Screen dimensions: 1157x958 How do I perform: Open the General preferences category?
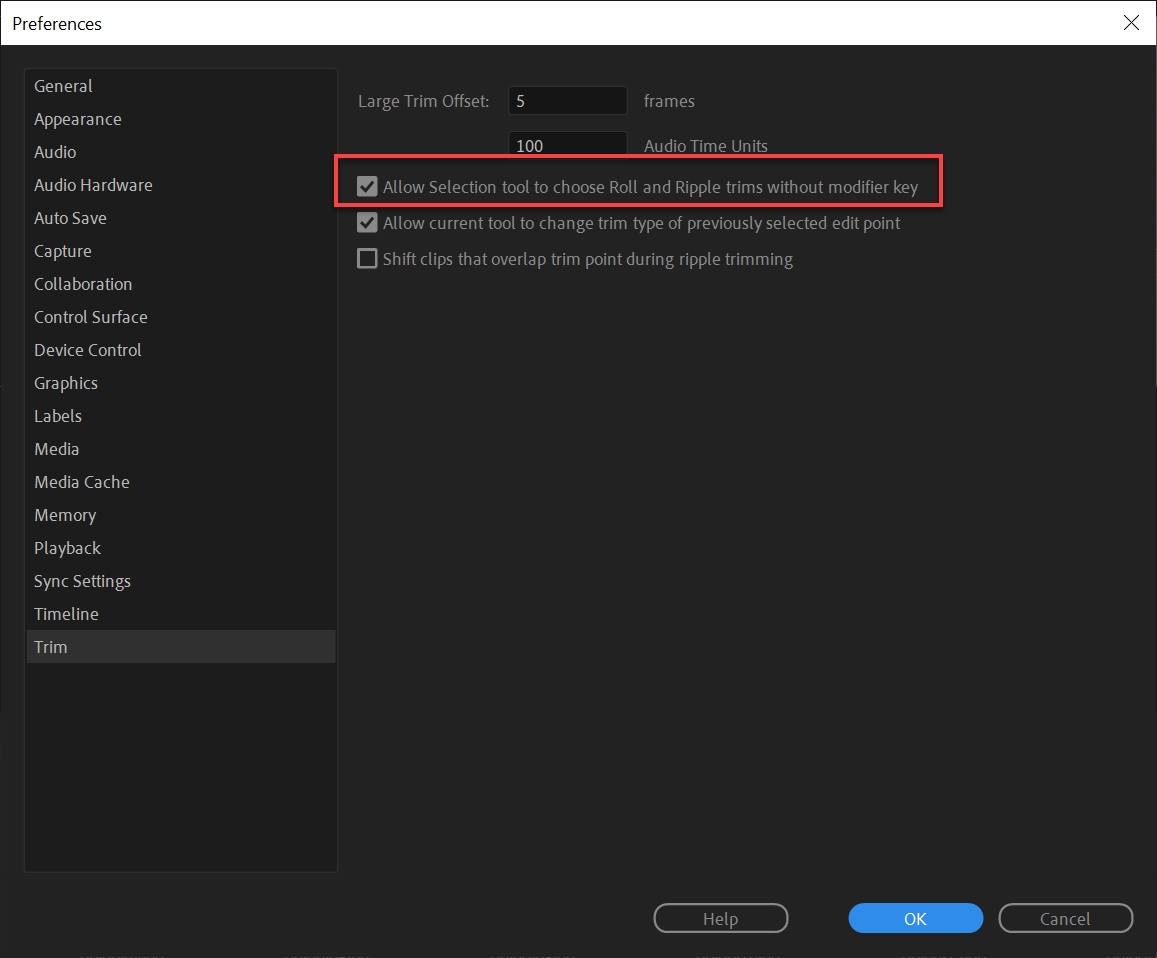tap(63, 86)
